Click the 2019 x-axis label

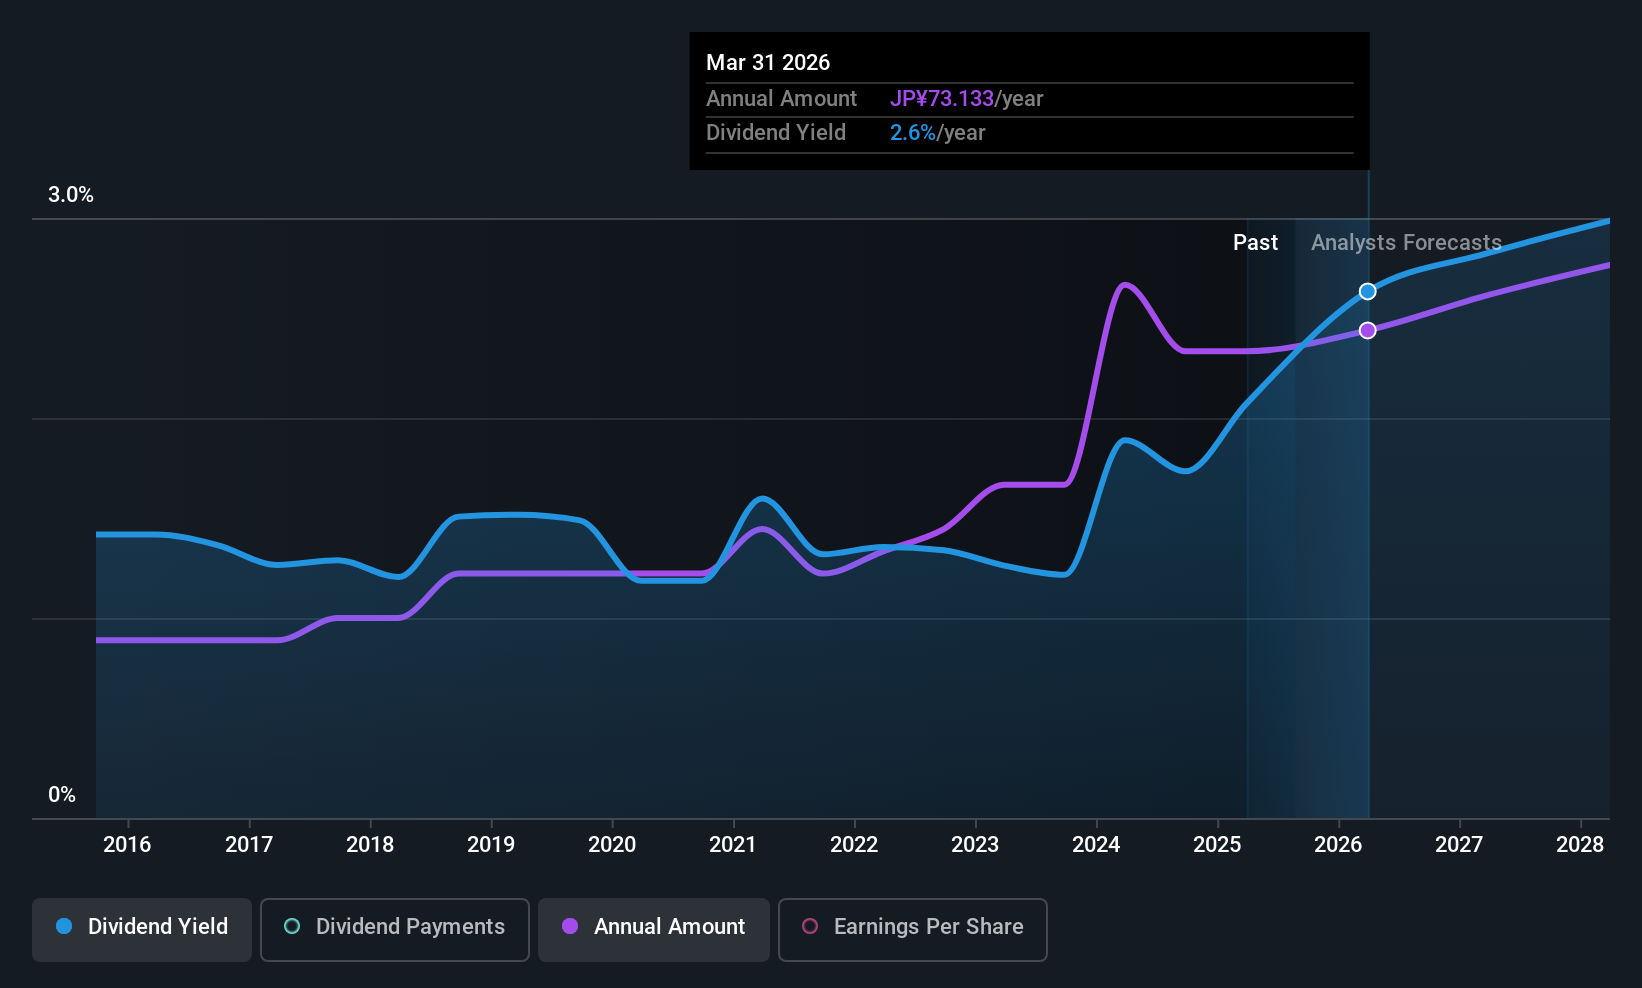coord(491,844)
